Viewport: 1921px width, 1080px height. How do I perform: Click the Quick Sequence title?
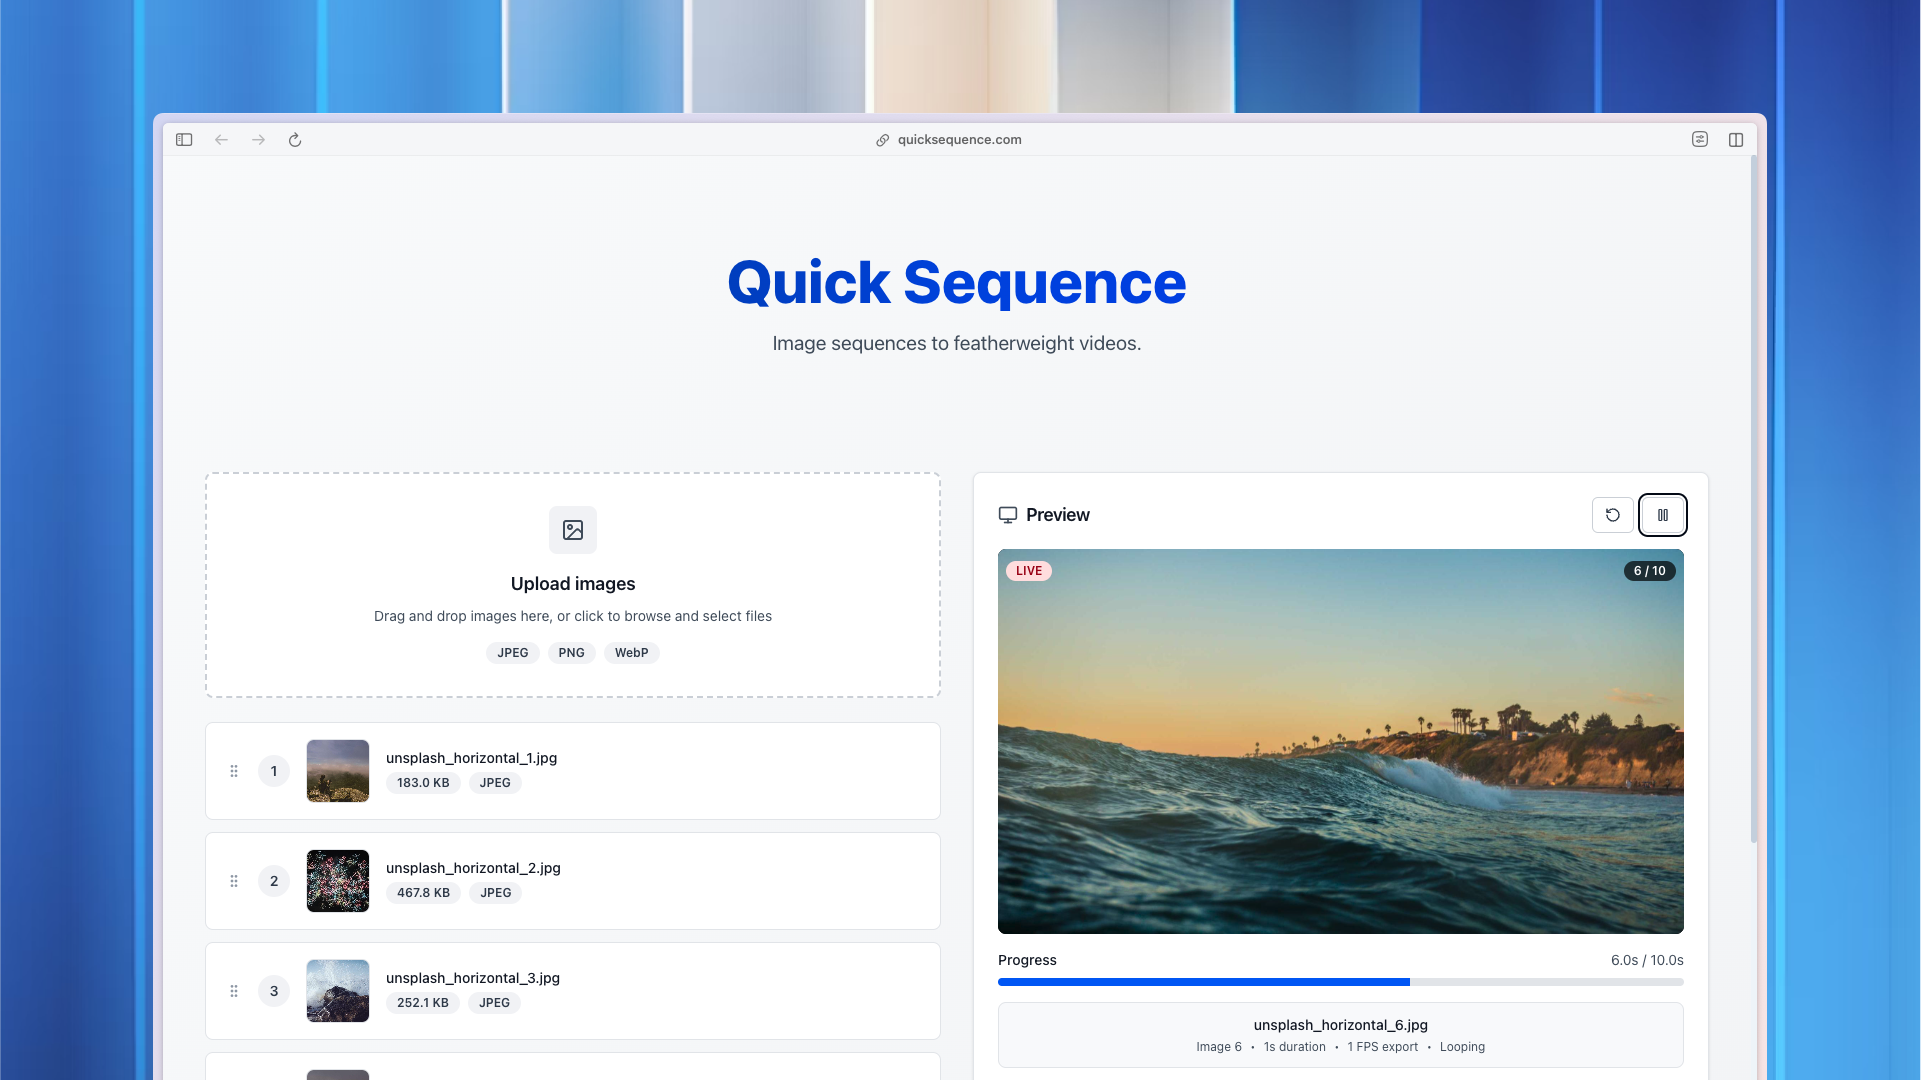coord(957,283)
